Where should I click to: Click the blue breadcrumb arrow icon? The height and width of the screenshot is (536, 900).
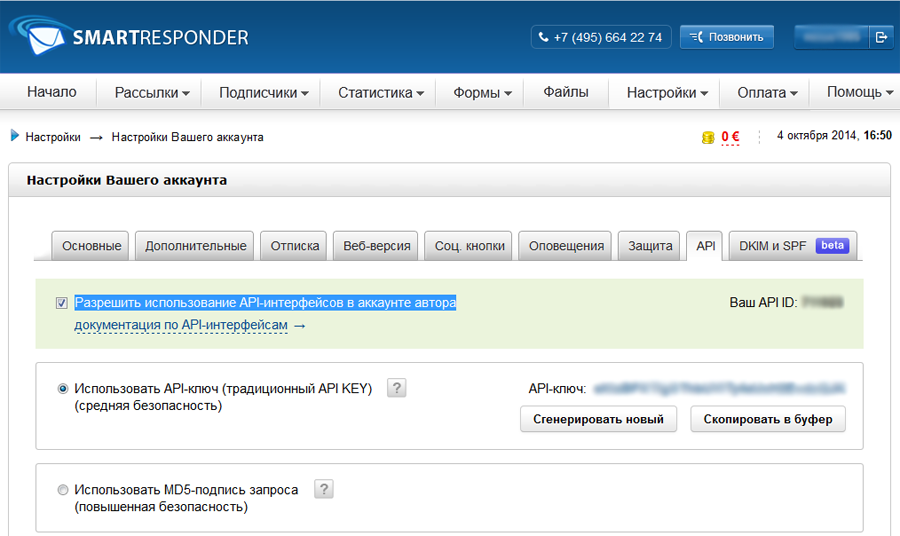15,136
